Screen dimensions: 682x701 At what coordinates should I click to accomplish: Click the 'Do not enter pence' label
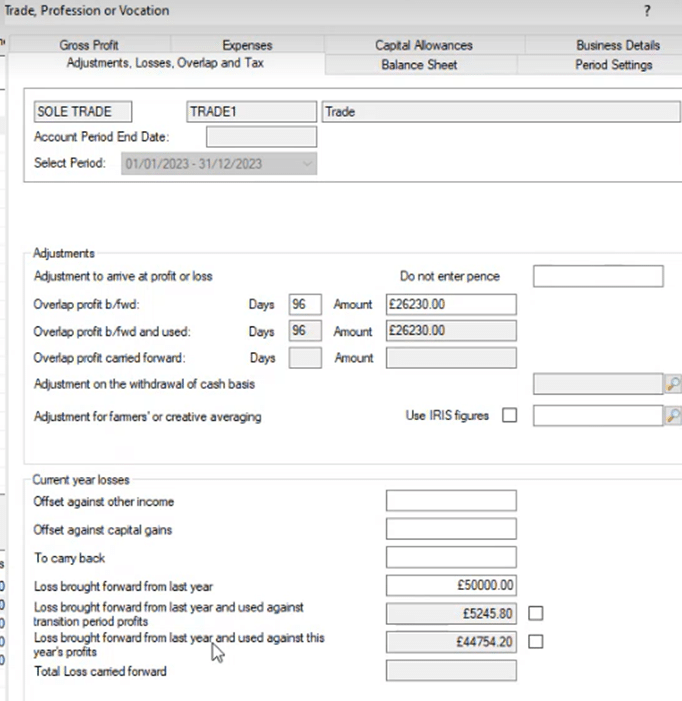(x=450, y=276)
